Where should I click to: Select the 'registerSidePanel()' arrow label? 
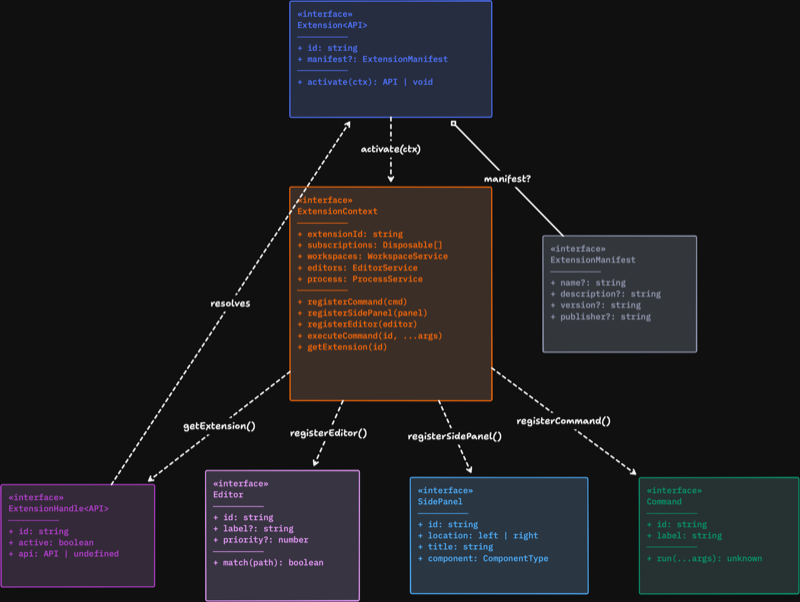(455, 436)
